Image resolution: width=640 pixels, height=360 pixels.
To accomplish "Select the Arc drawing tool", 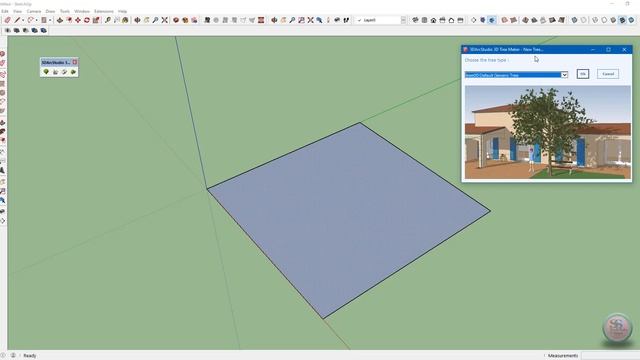I will [x=31, y=20].
